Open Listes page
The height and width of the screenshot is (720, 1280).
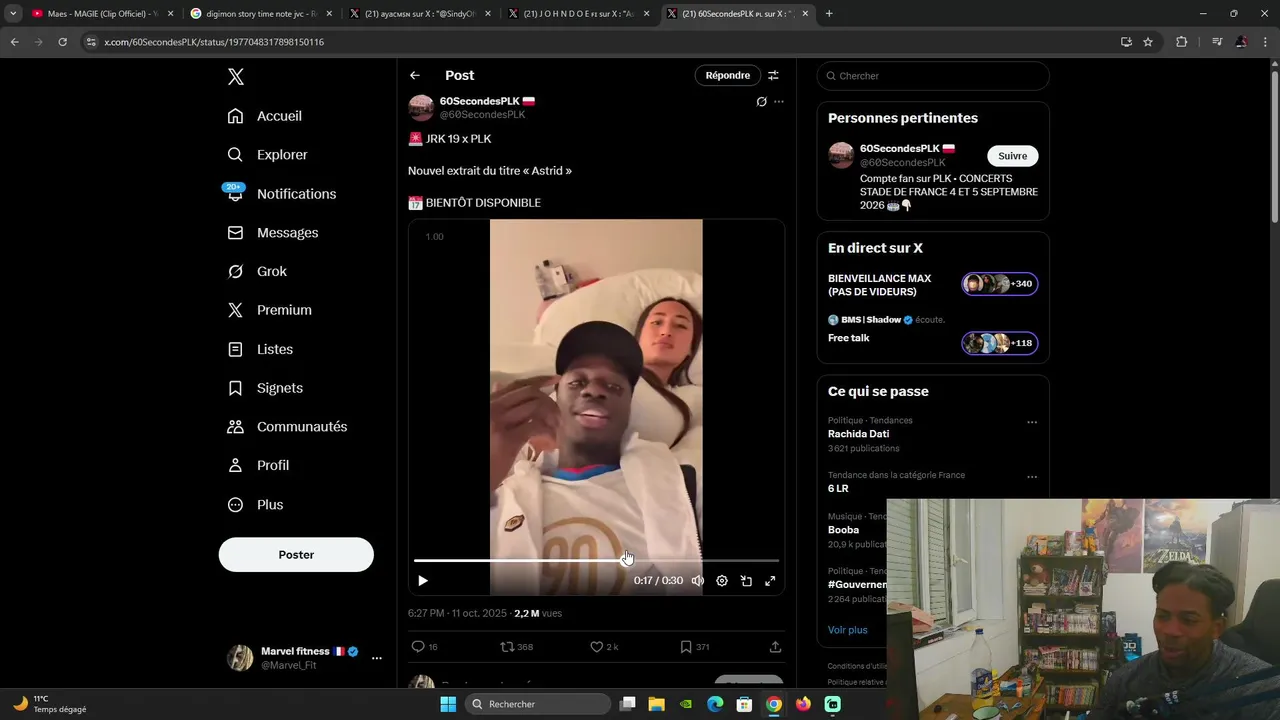[x=260, y=349]
